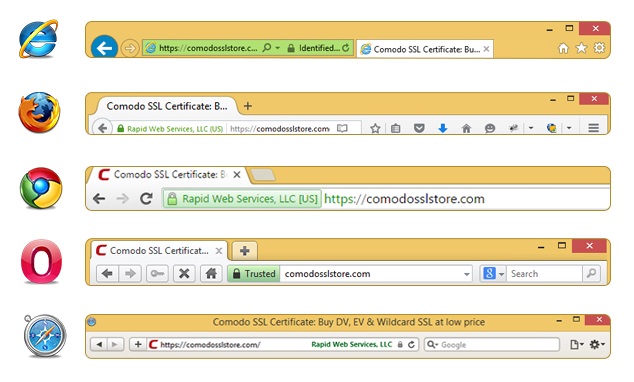Open the IE address bar dropdown arrow

[x=278, y=48]
